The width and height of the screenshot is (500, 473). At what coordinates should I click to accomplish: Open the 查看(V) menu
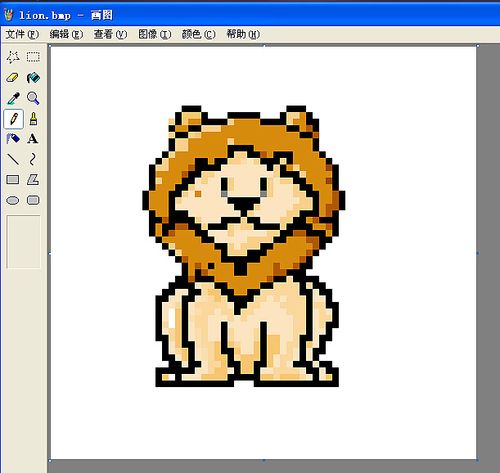(110, 34)
